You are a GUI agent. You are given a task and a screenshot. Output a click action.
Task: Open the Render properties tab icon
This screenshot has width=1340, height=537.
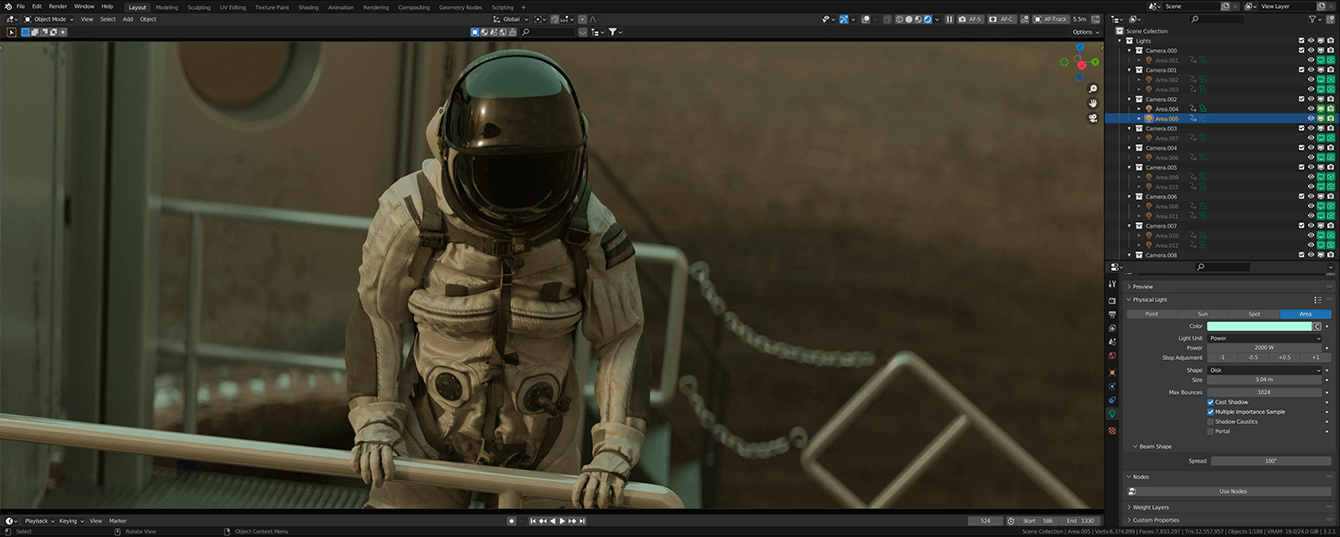pos(1112,300)
